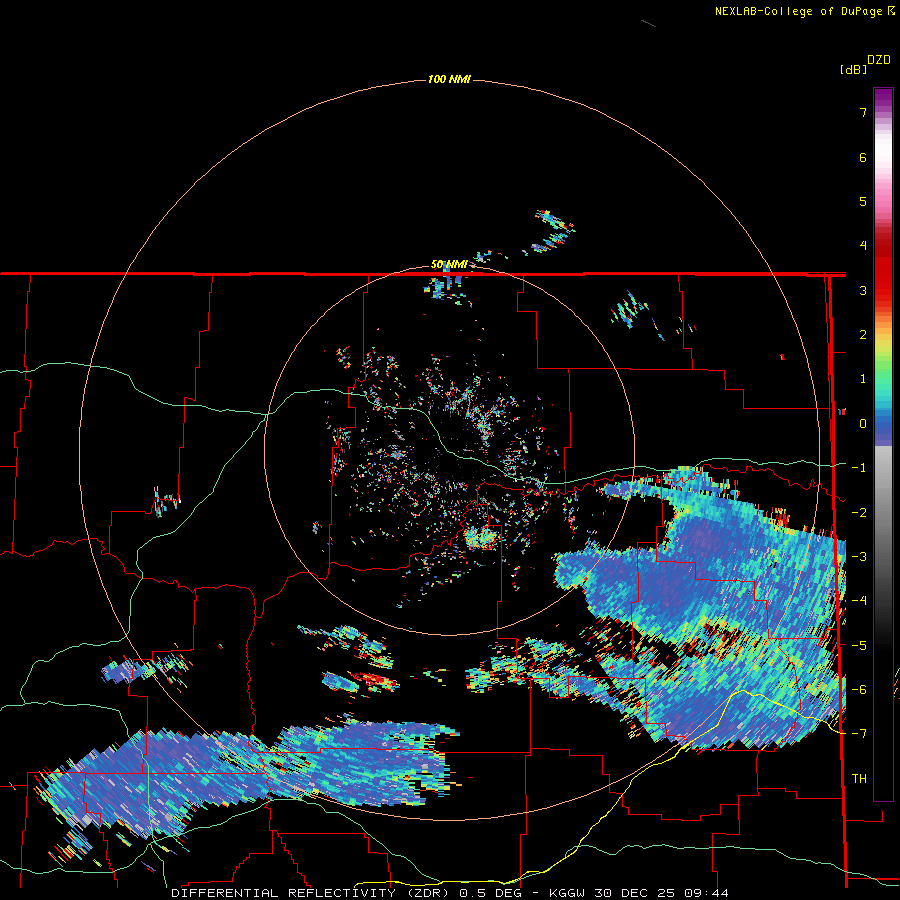900x900 pixels.
Task: Click the 5 tick label on color scale
Action: [x=863, y=201]
